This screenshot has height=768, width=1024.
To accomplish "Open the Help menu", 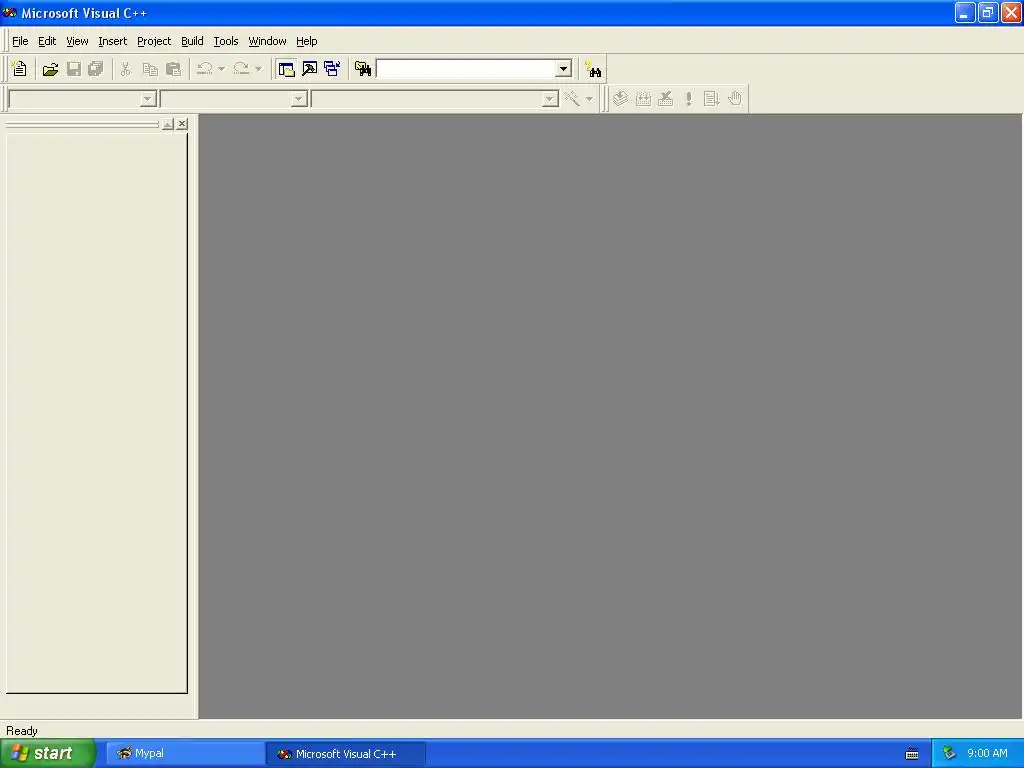I will tap(306, 41).
